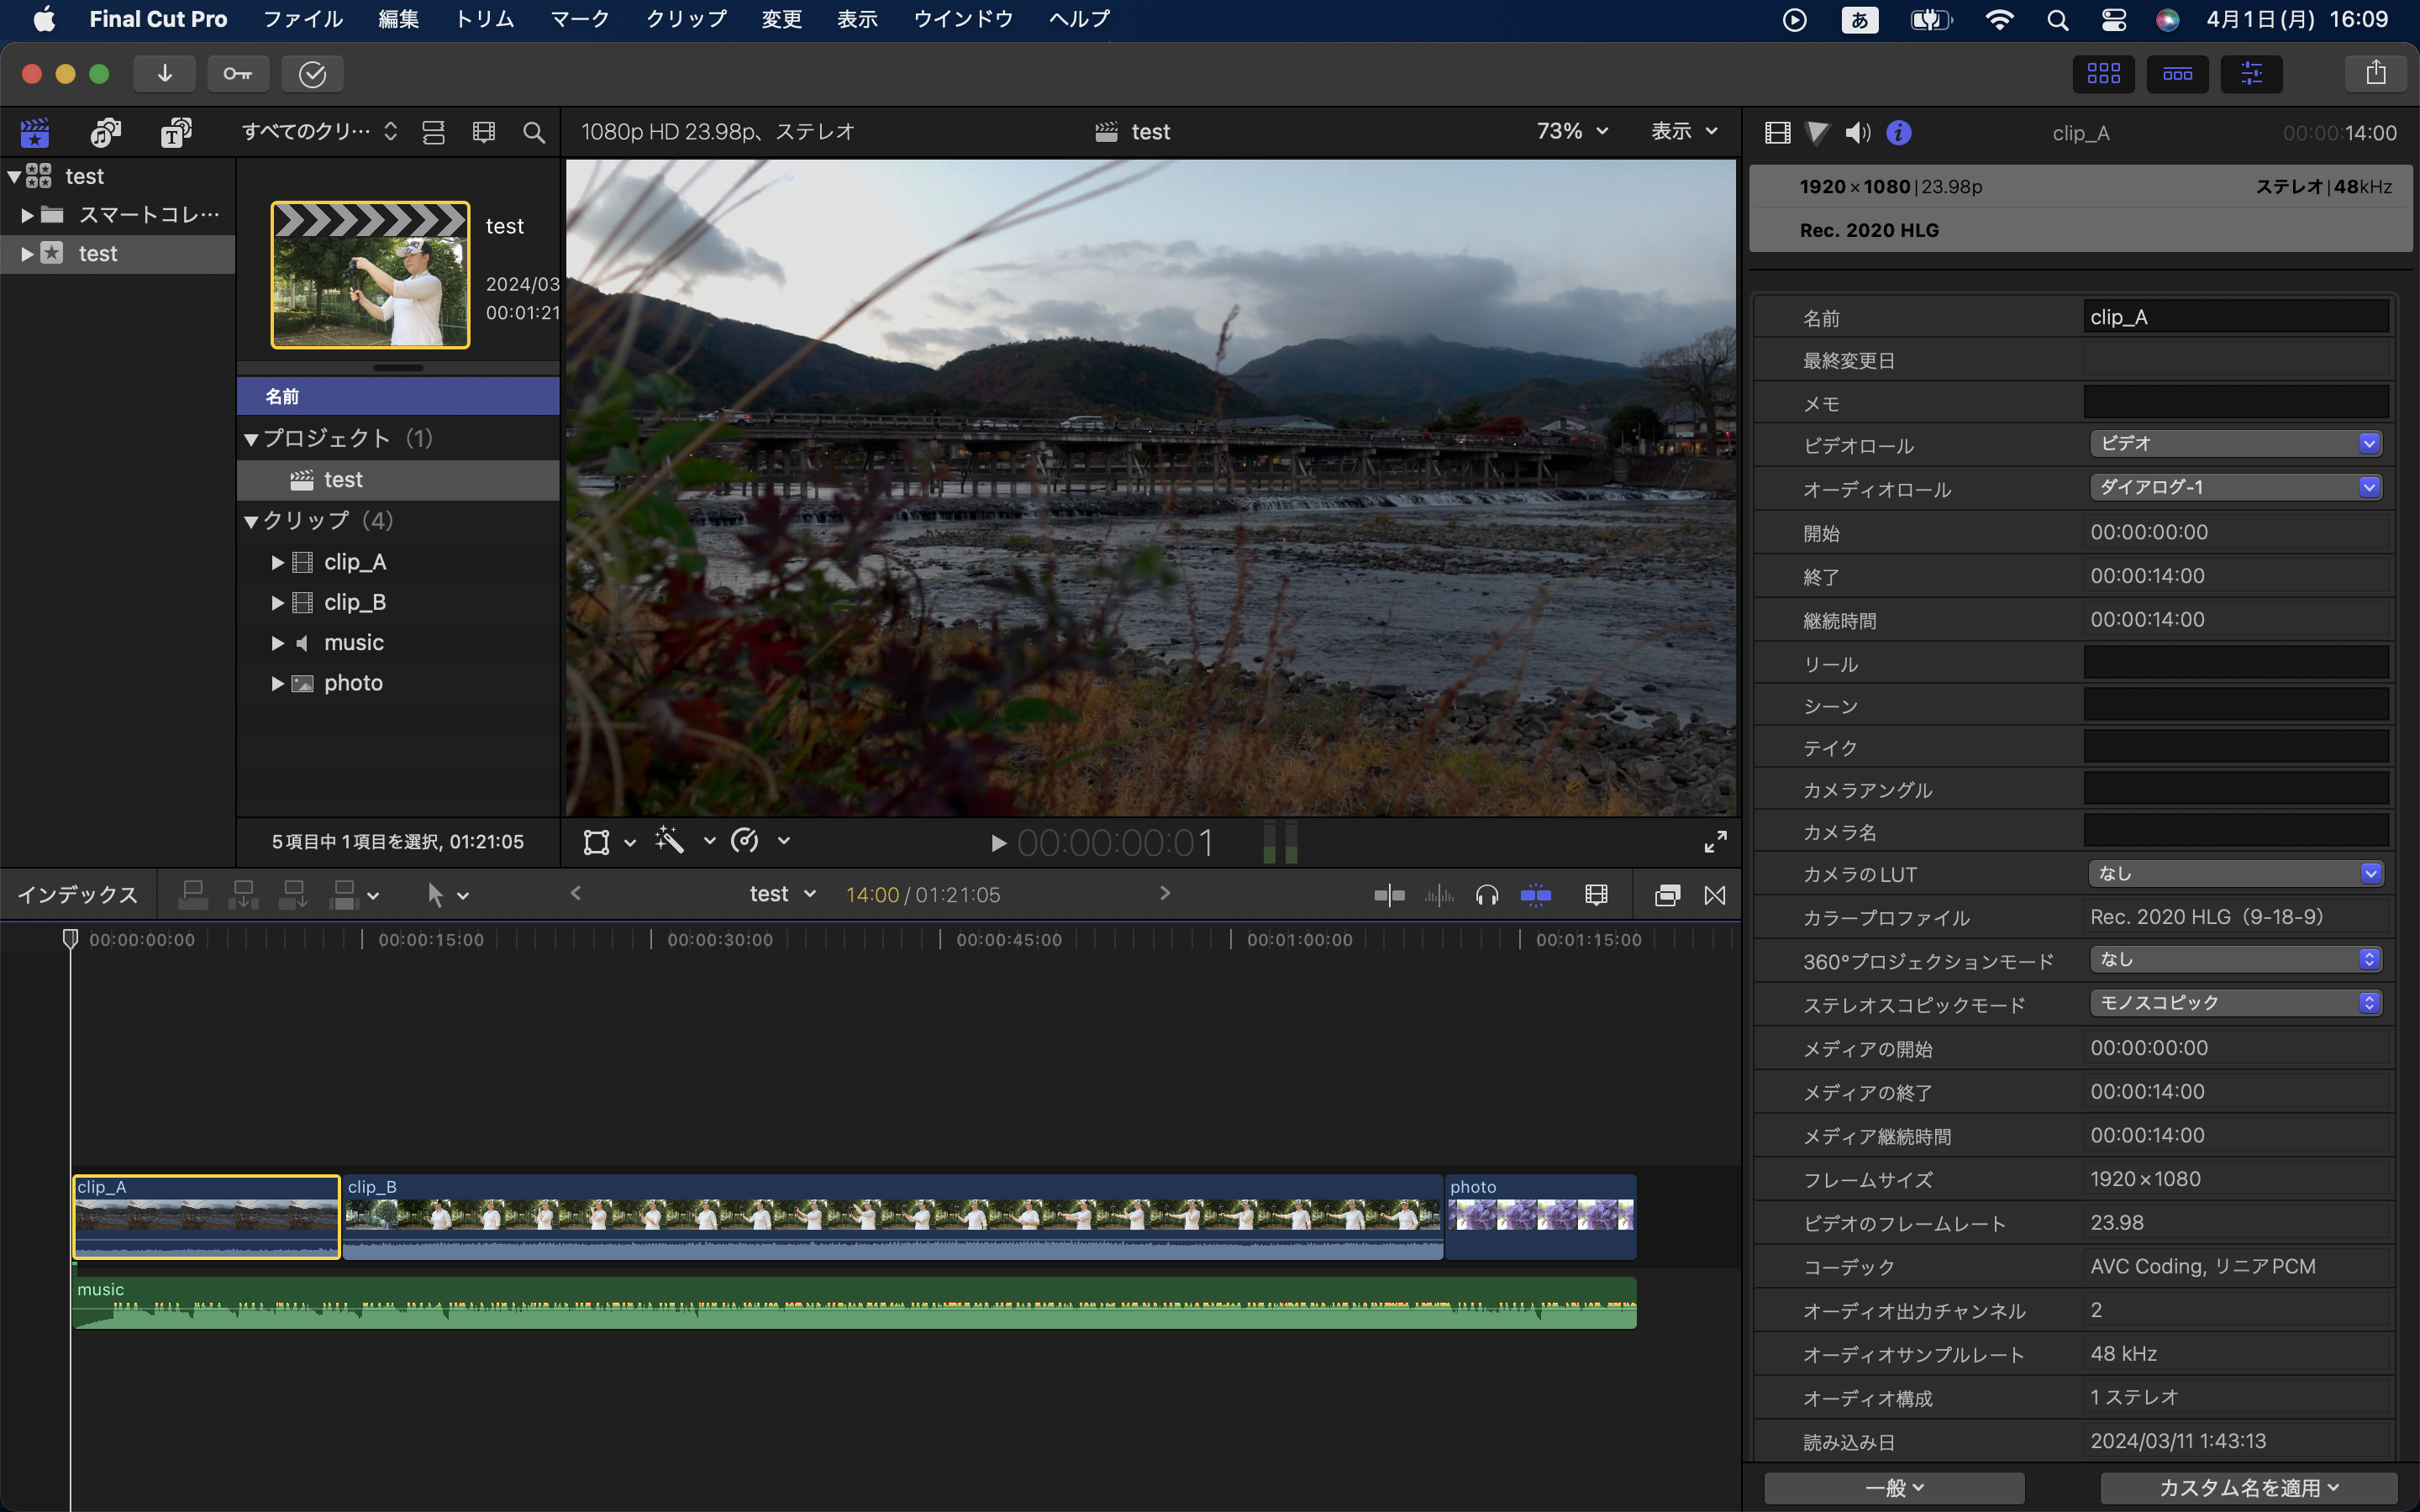Open the クリップ menu
Screen dimensions: 2420x1512
click(x=686, y=19)
